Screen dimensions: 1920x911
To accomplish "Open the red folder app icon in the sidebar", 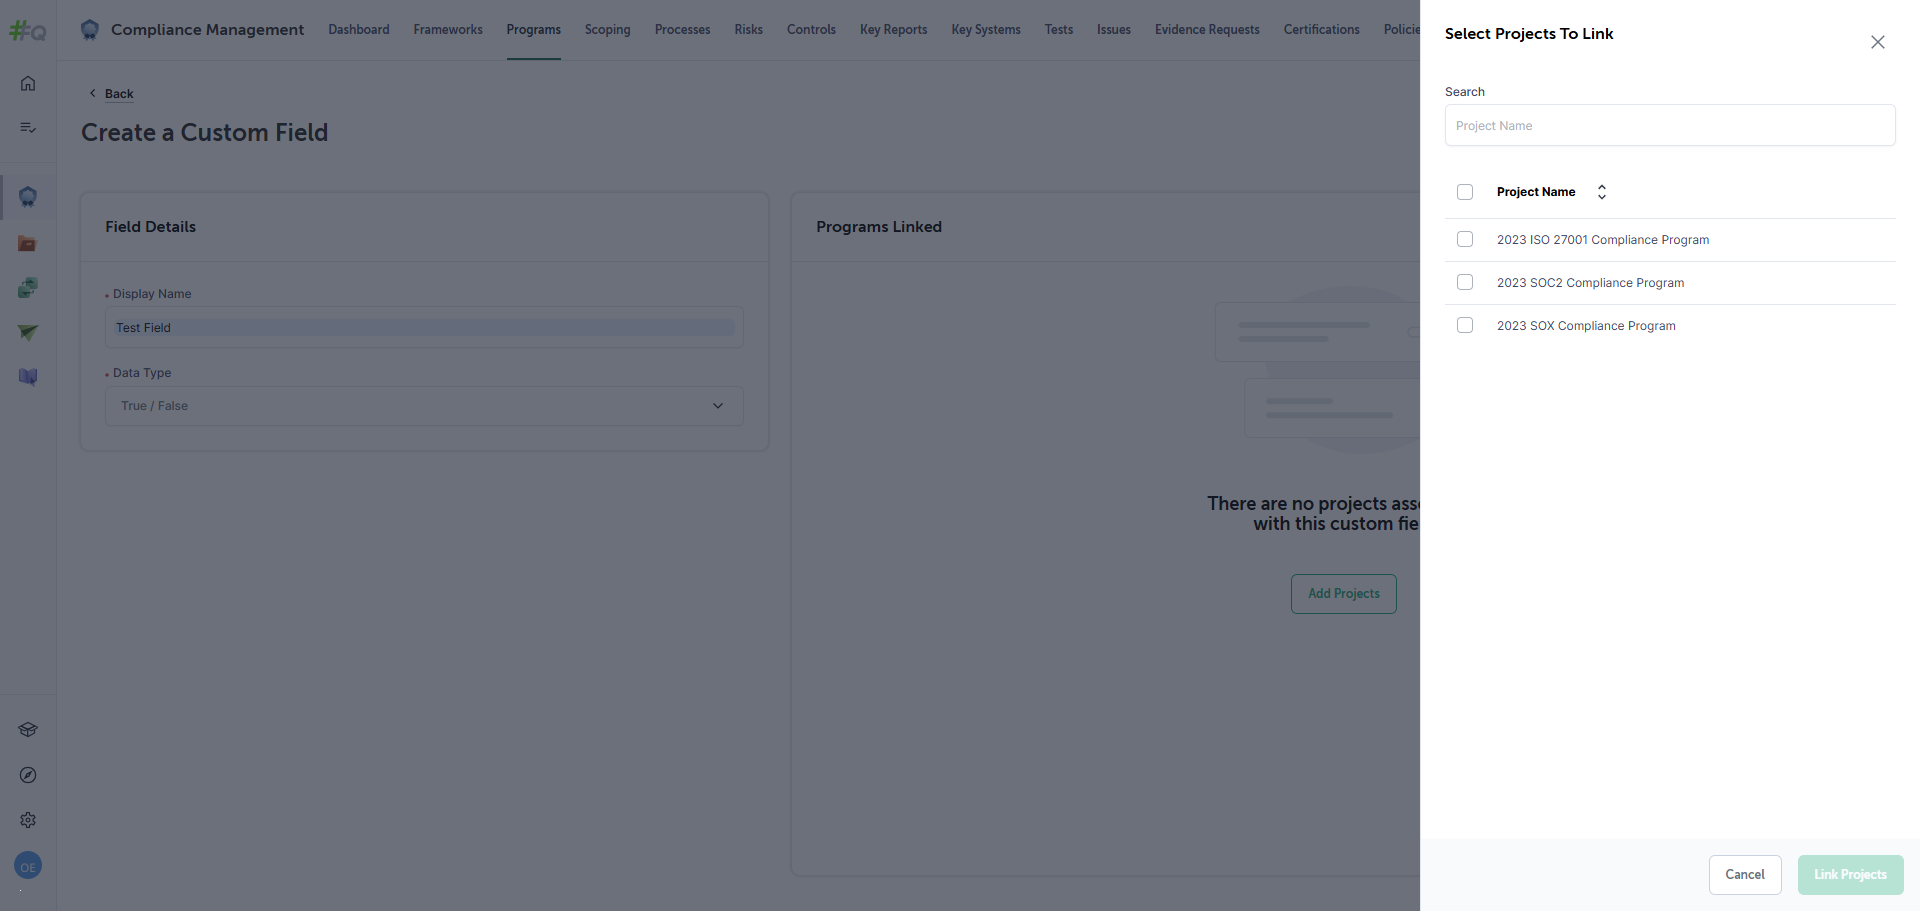I will tap(28, 243).
